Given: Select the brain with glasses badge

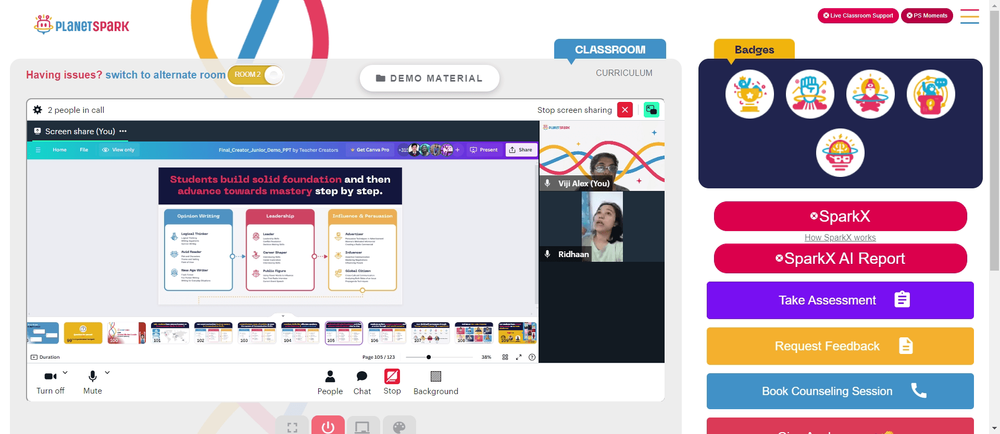Looking at the screenshot, I should pyautogui.click(x=840, y=153).
